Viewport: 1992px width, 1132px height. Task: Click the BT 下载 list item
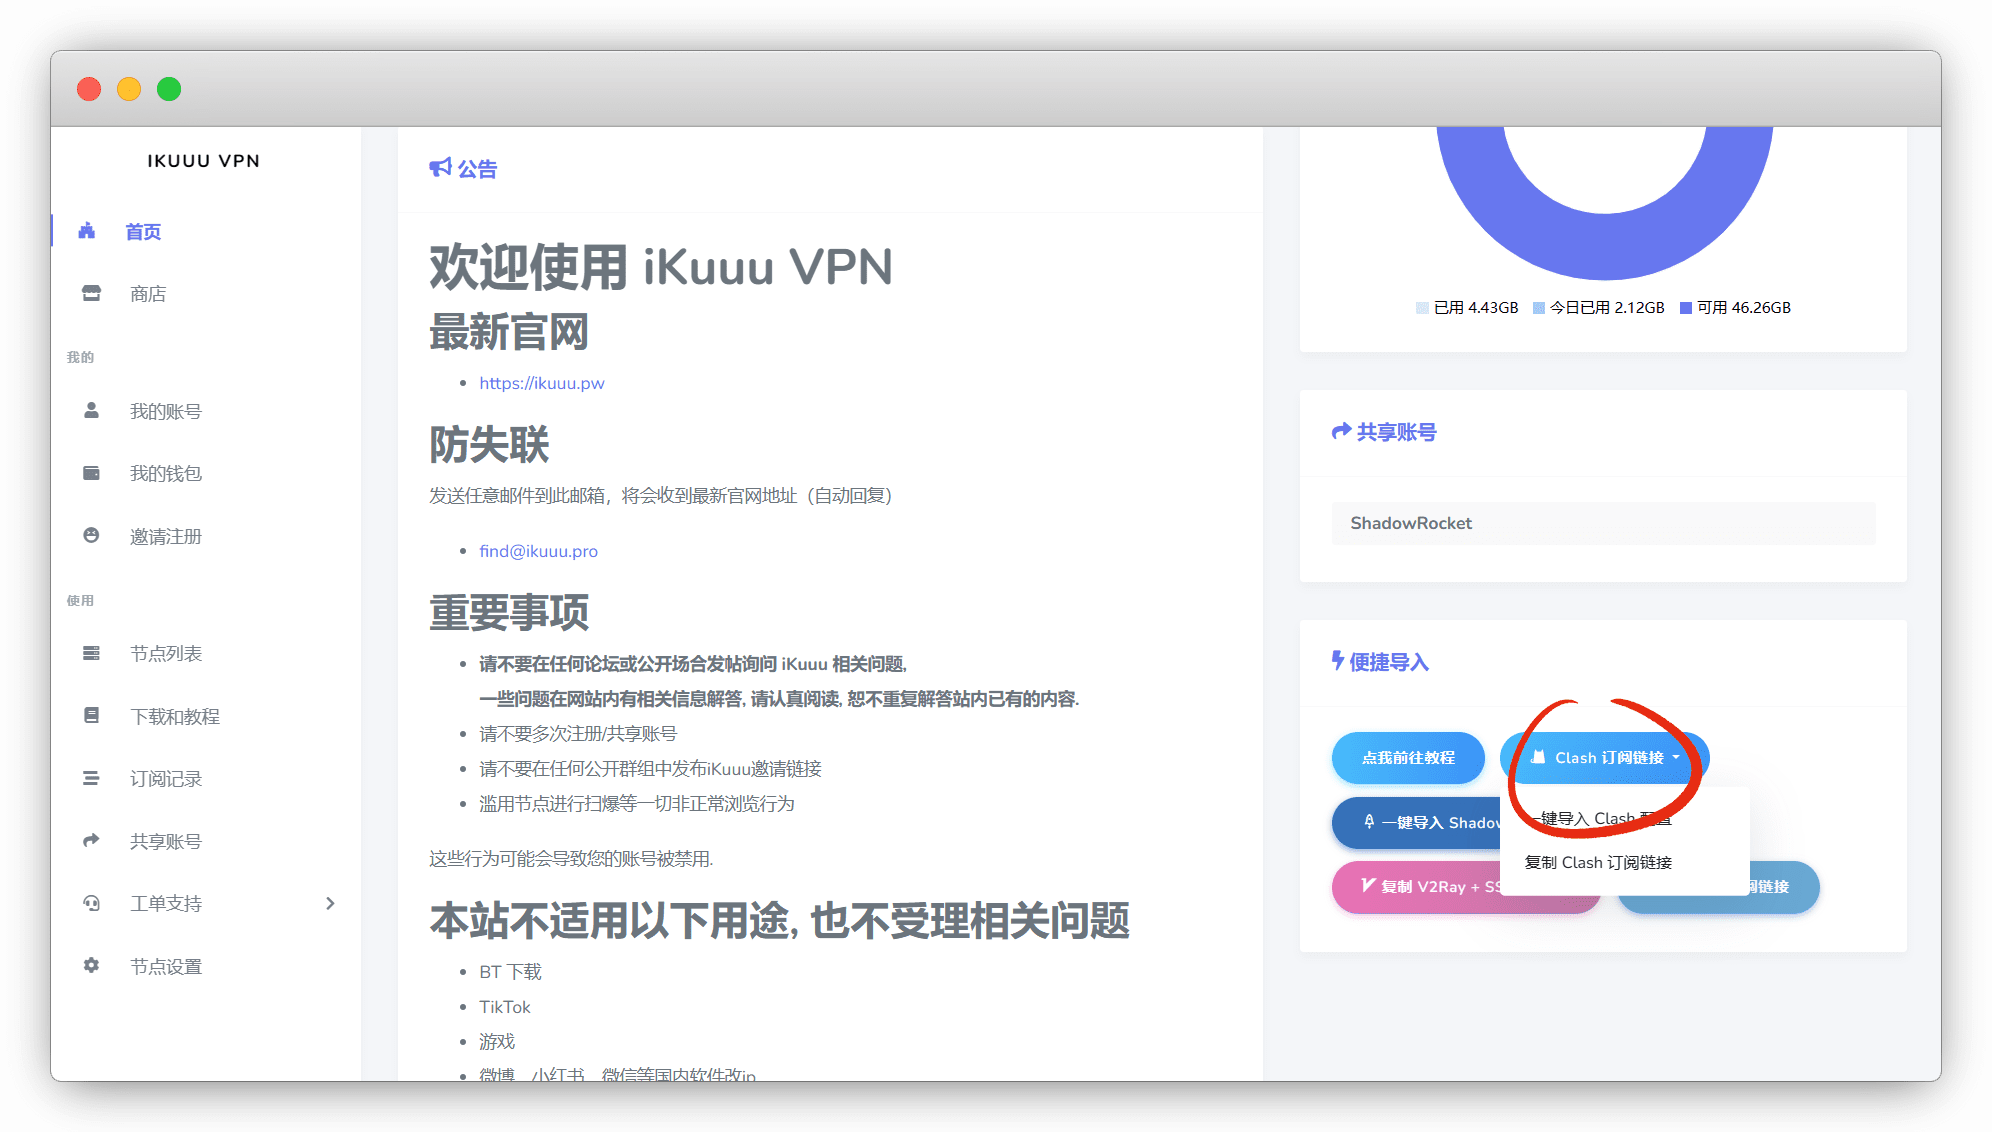510,972
